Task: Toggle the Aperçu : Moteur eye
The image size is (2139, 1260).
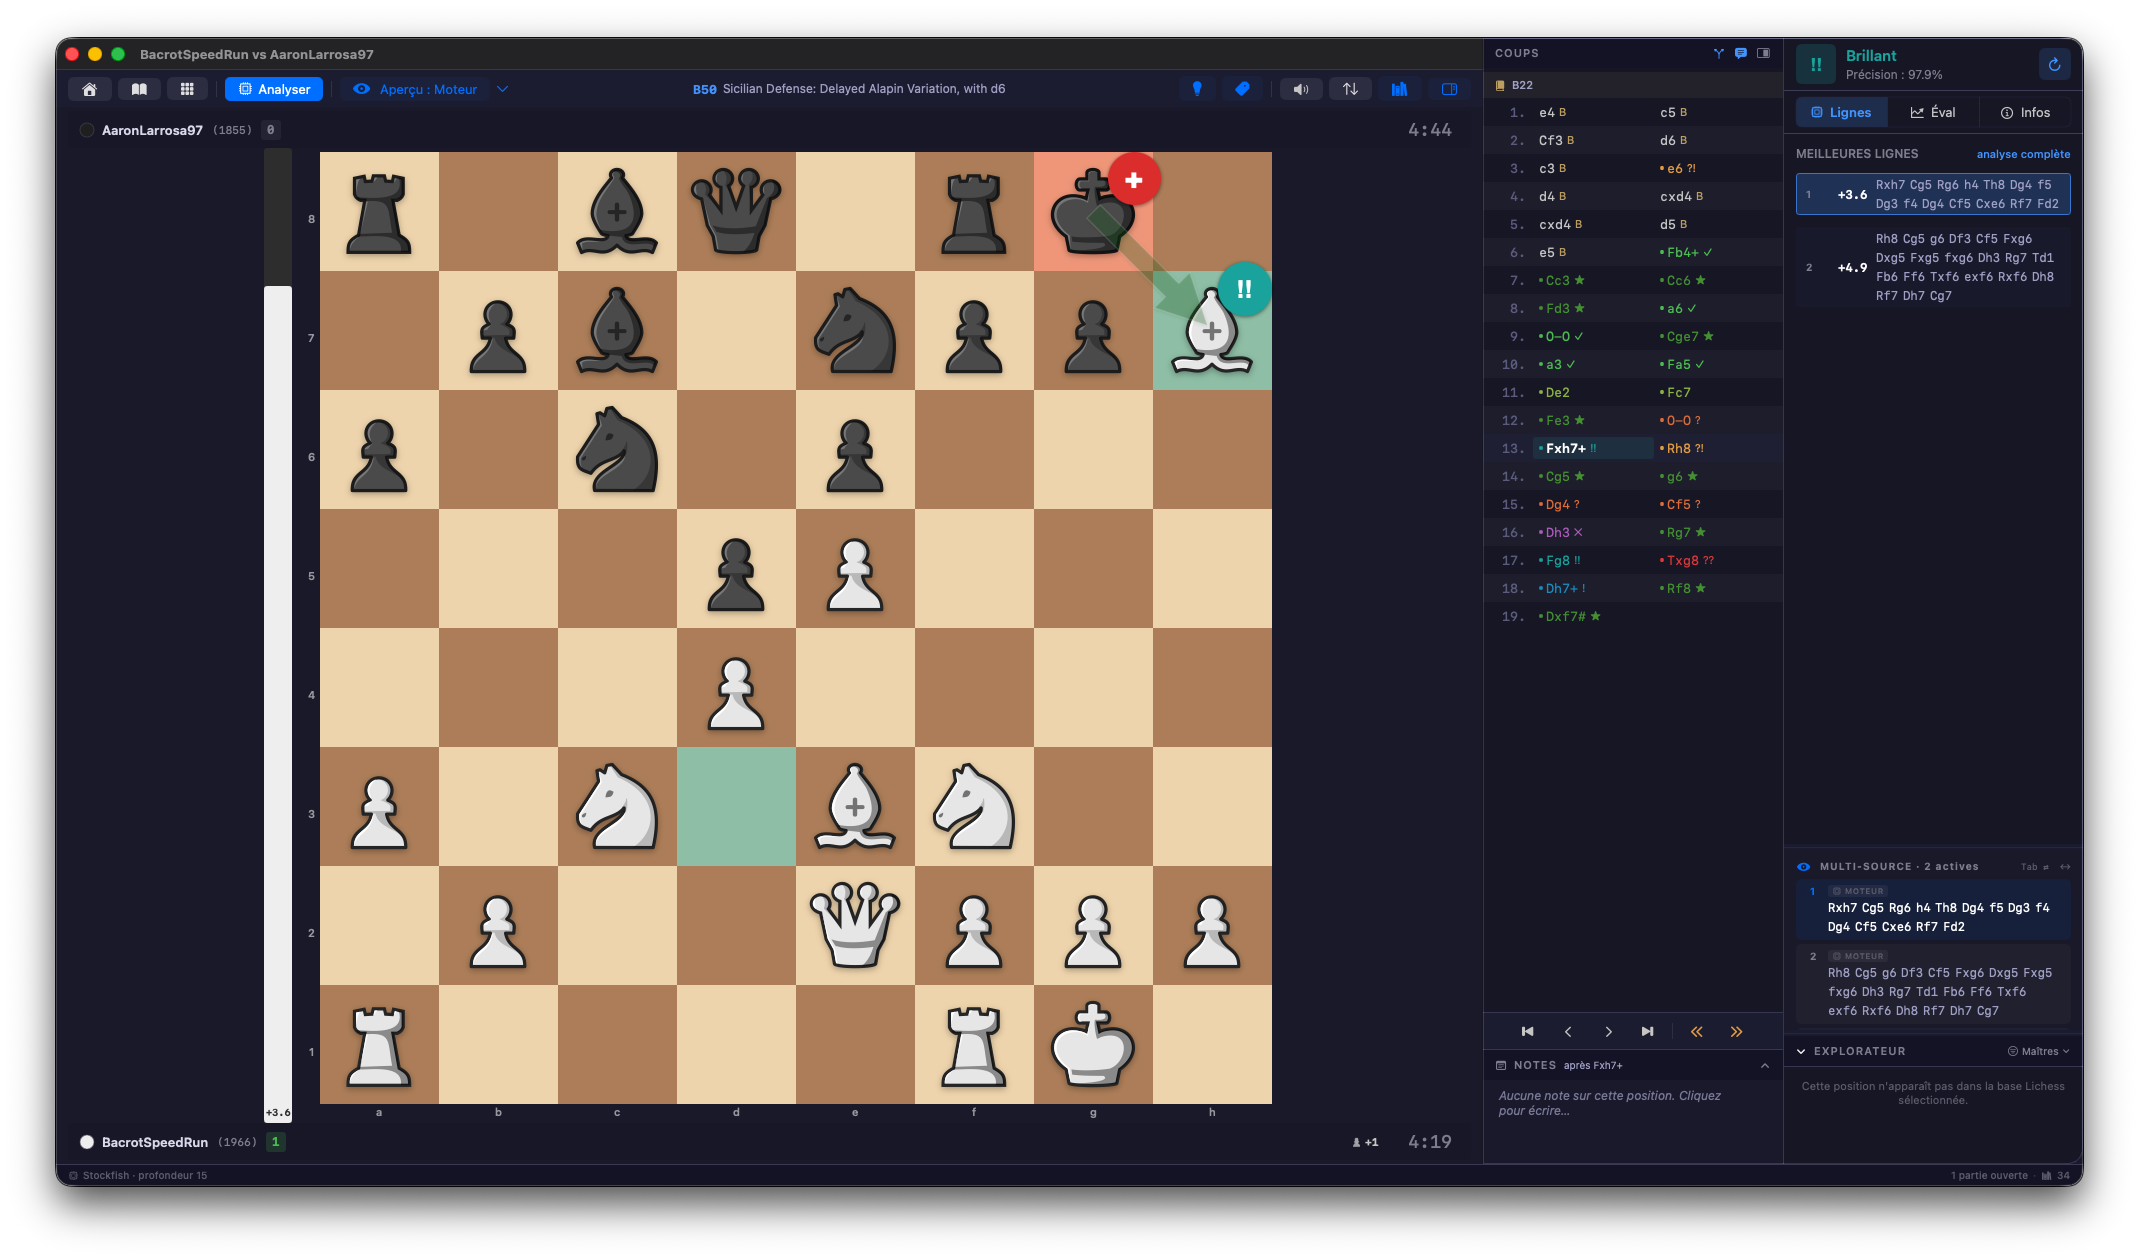Action: (x=361, y=89)
